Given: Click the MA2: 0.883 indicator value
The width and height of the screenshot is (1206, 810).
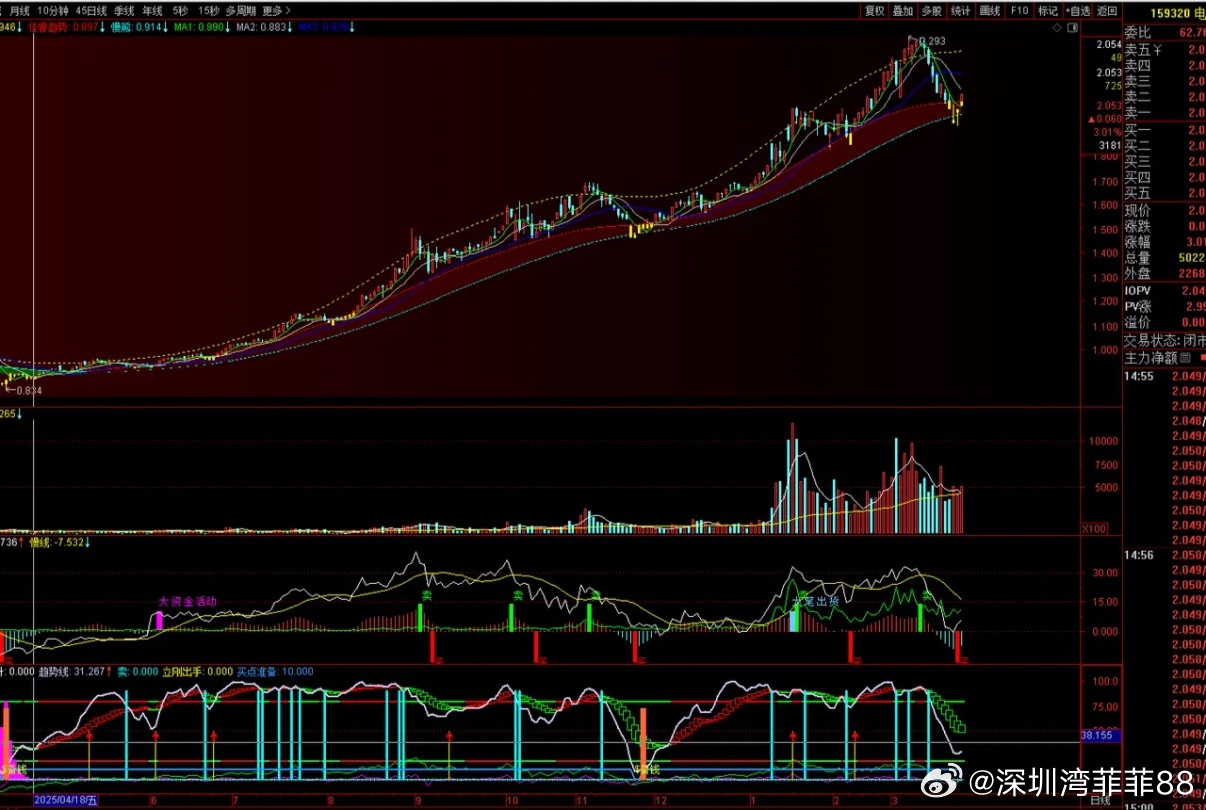Looking at the screenshot, I should [262, 27].
